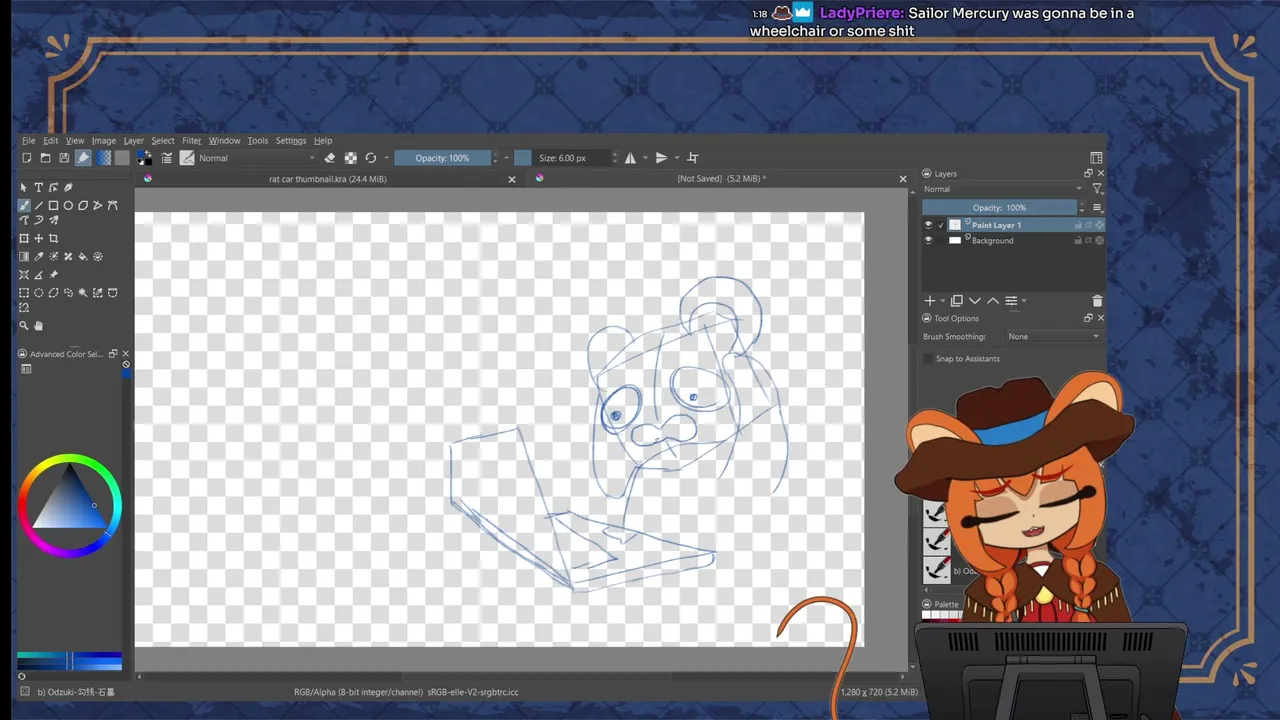Viewport: 1280px width, 720px height.
Task: Open Brush Smoothing None dropdown
Action: 1053,337
